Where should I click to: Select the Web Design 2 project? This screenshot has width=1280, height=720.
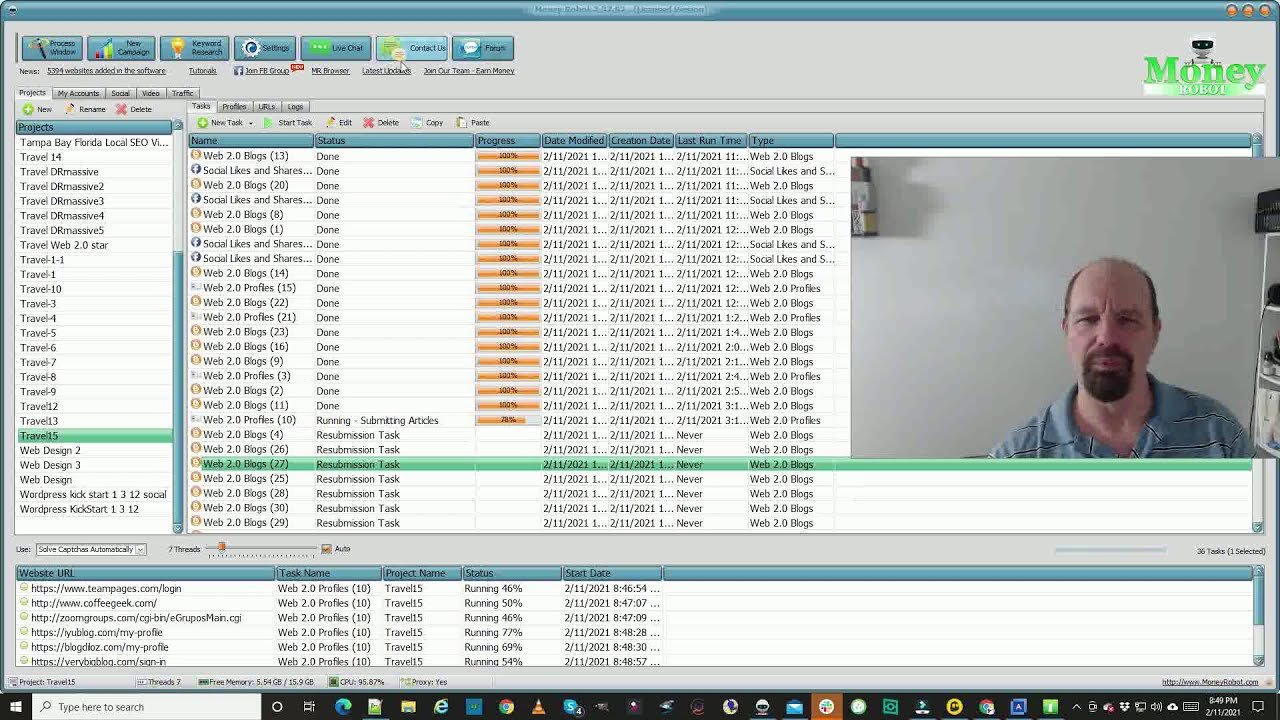[95, 450]
